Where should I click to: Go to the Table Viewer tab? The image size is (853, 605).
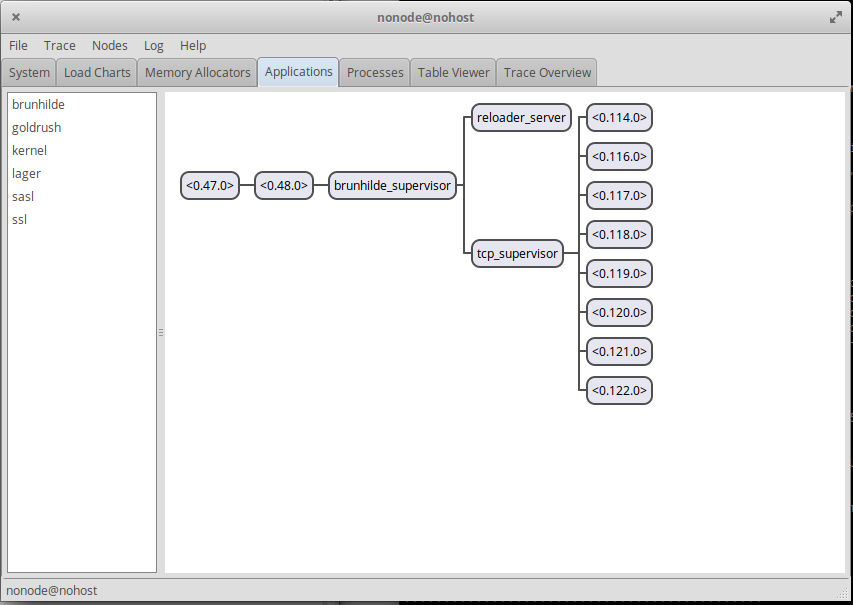pos(454,72)
